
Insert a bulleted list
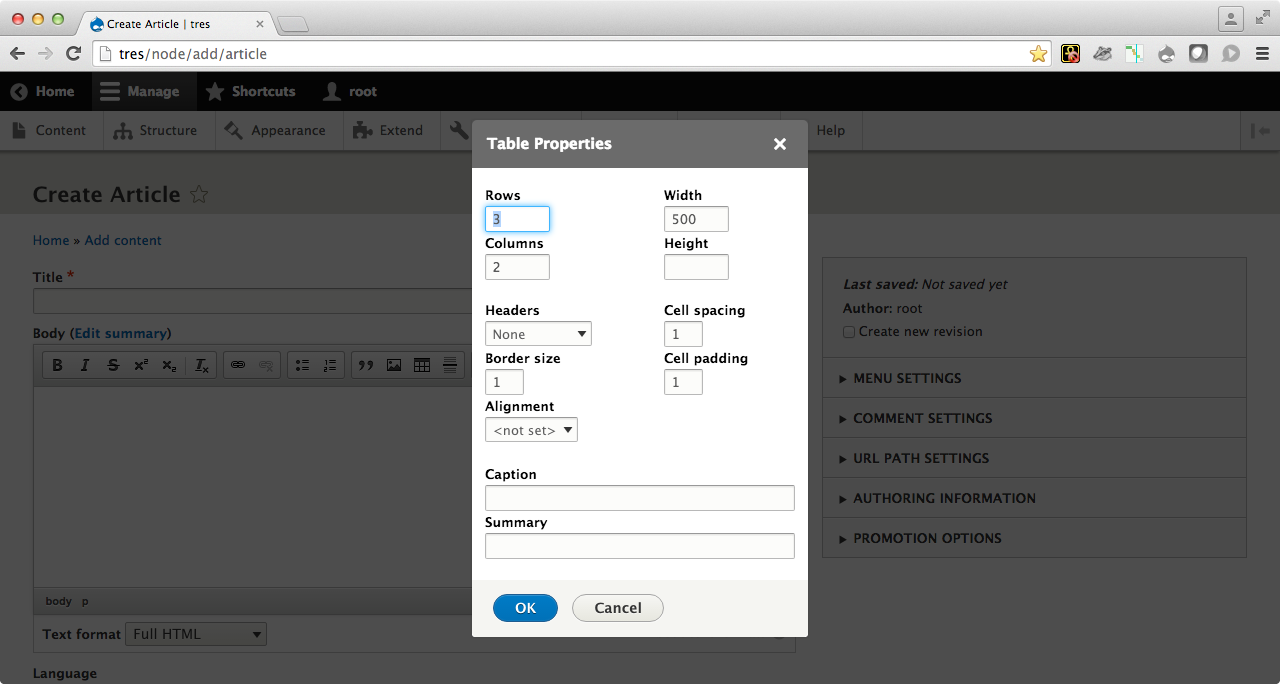(x=303, y=364)
